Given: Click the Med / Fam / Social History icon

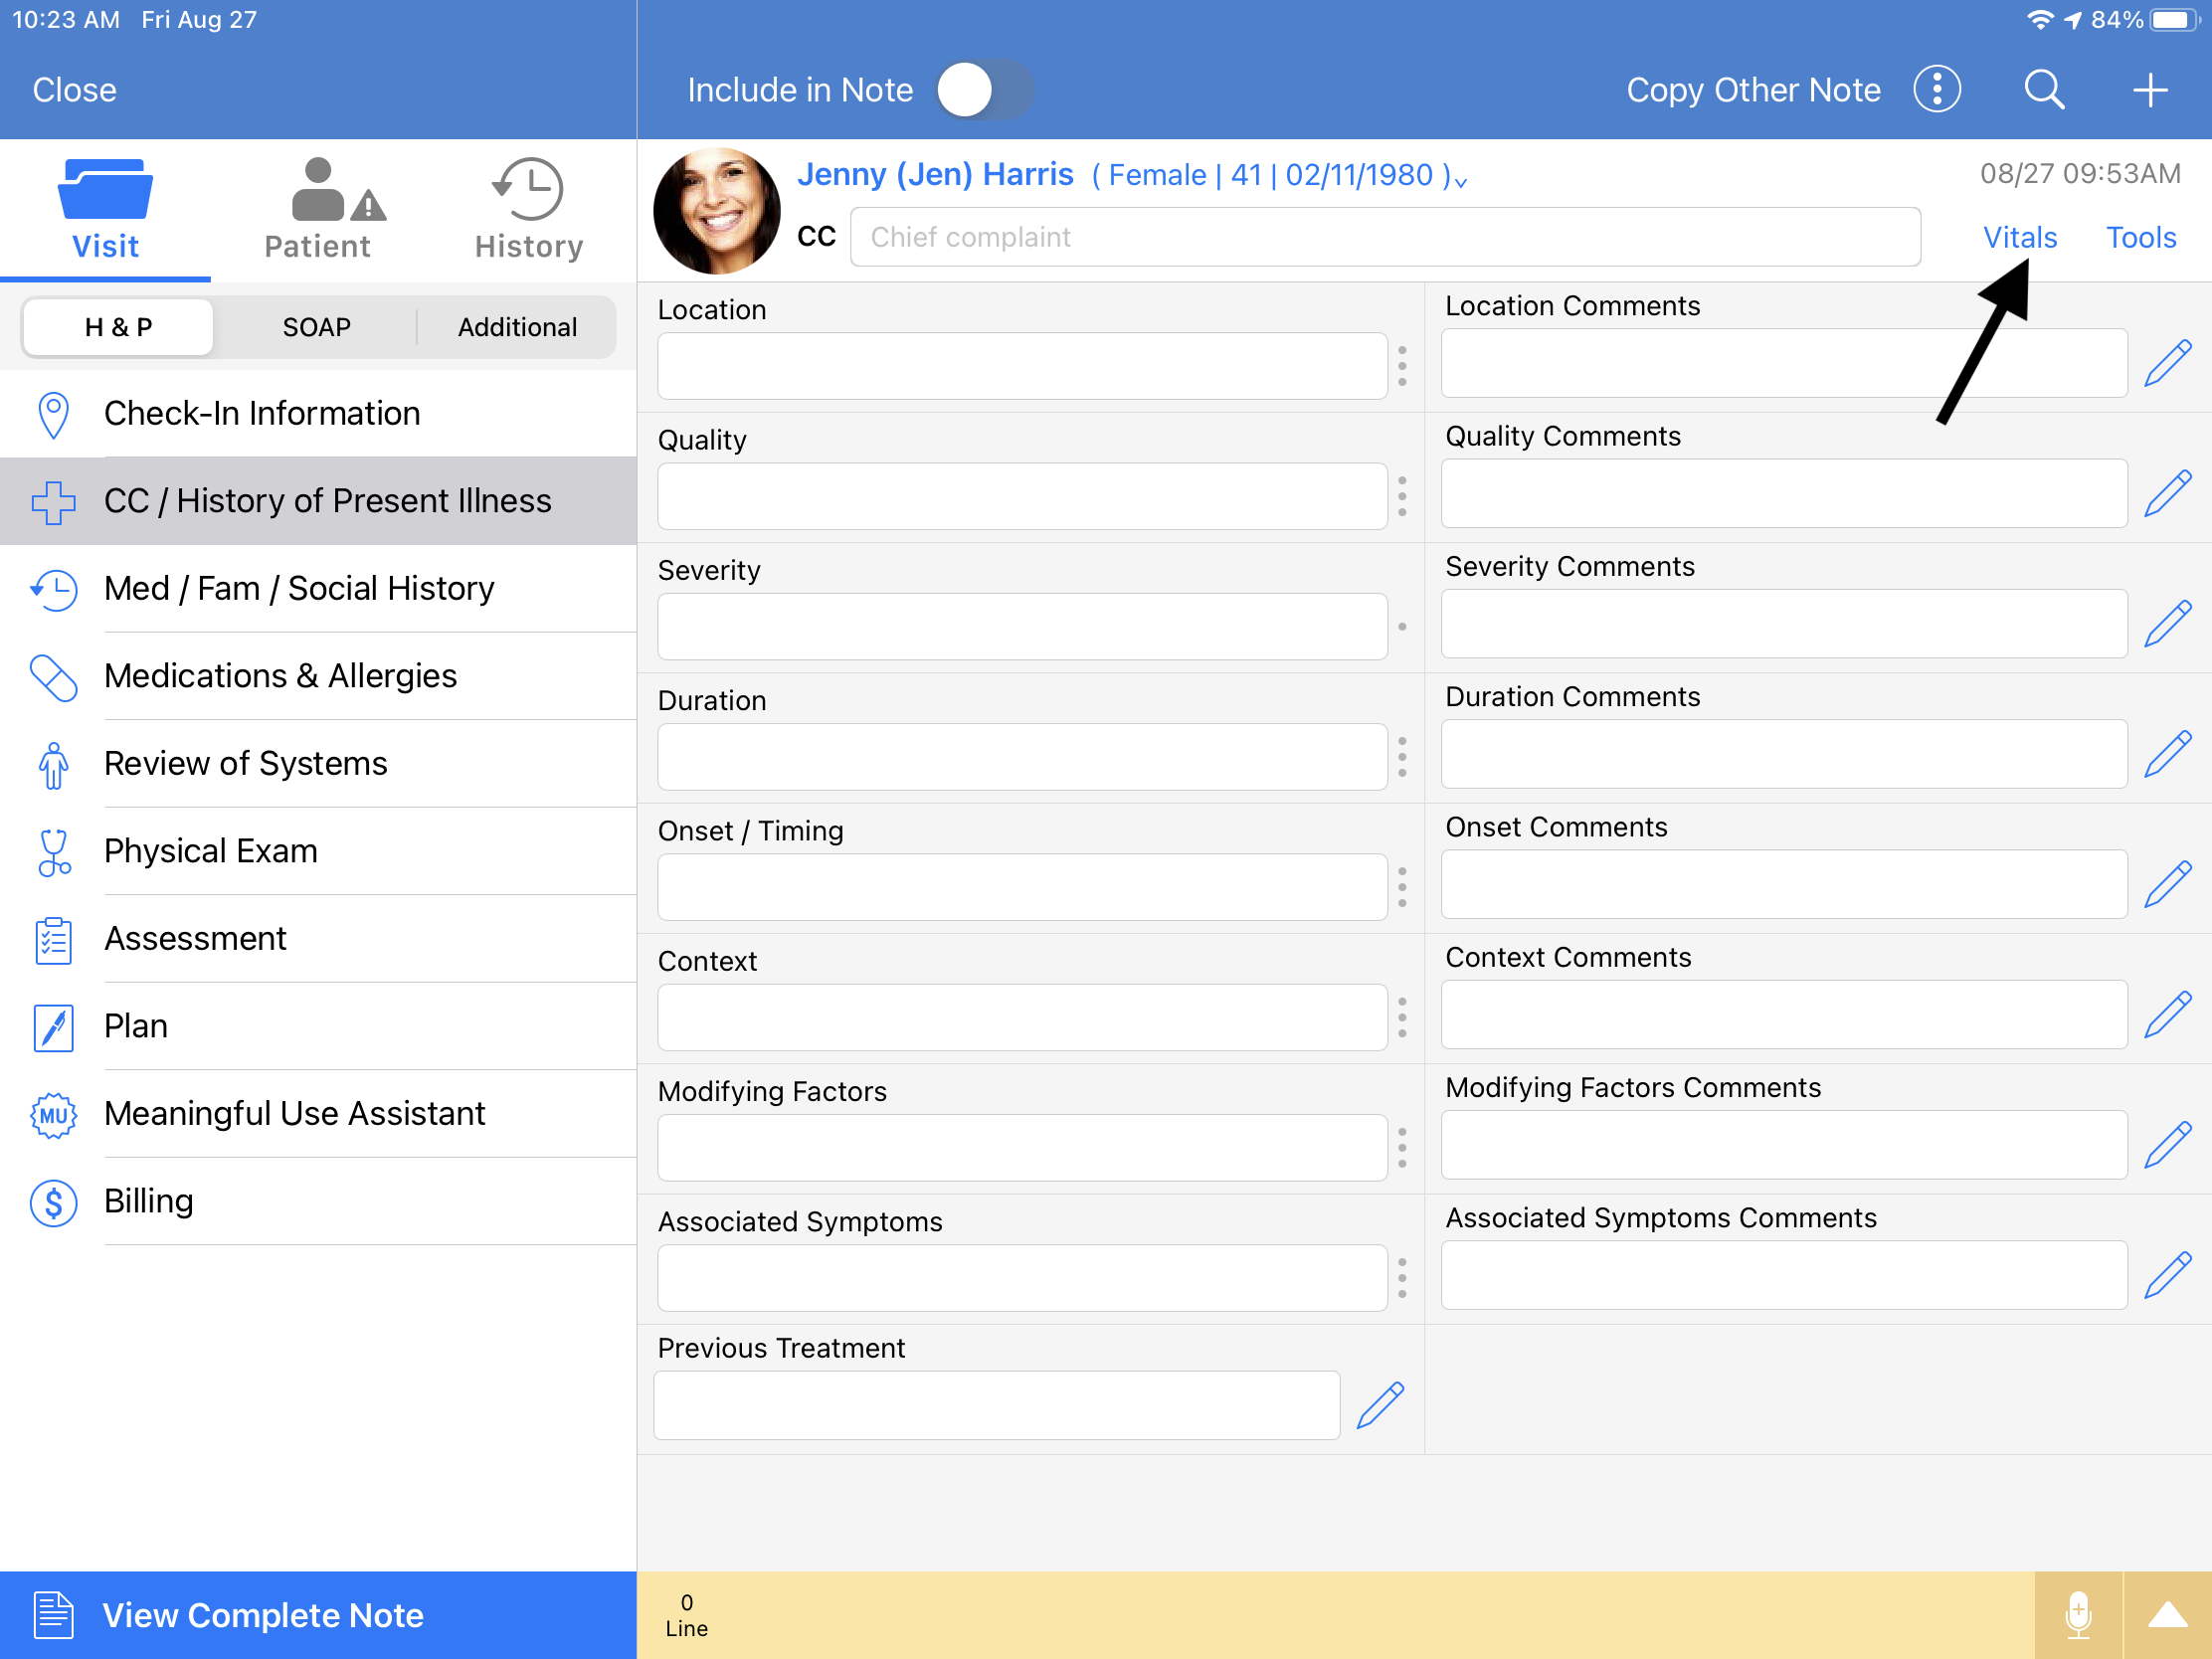Looking at the screenshot, I should click(49, 589).
